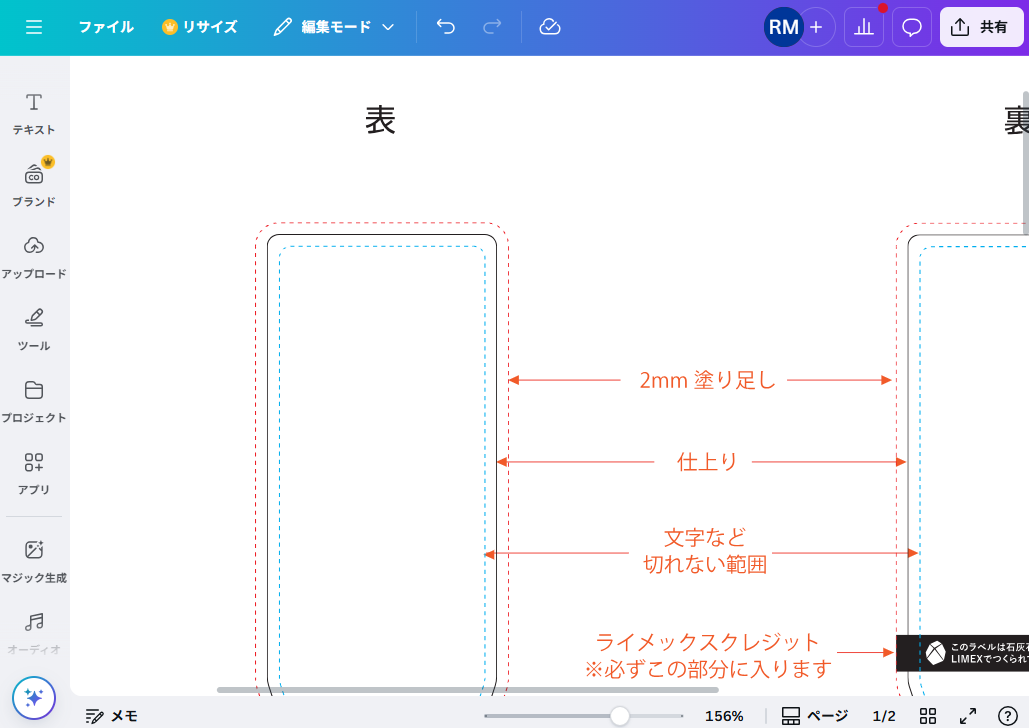
Task: Select the ツール drawing panel
Action: [x=34, y=329]
